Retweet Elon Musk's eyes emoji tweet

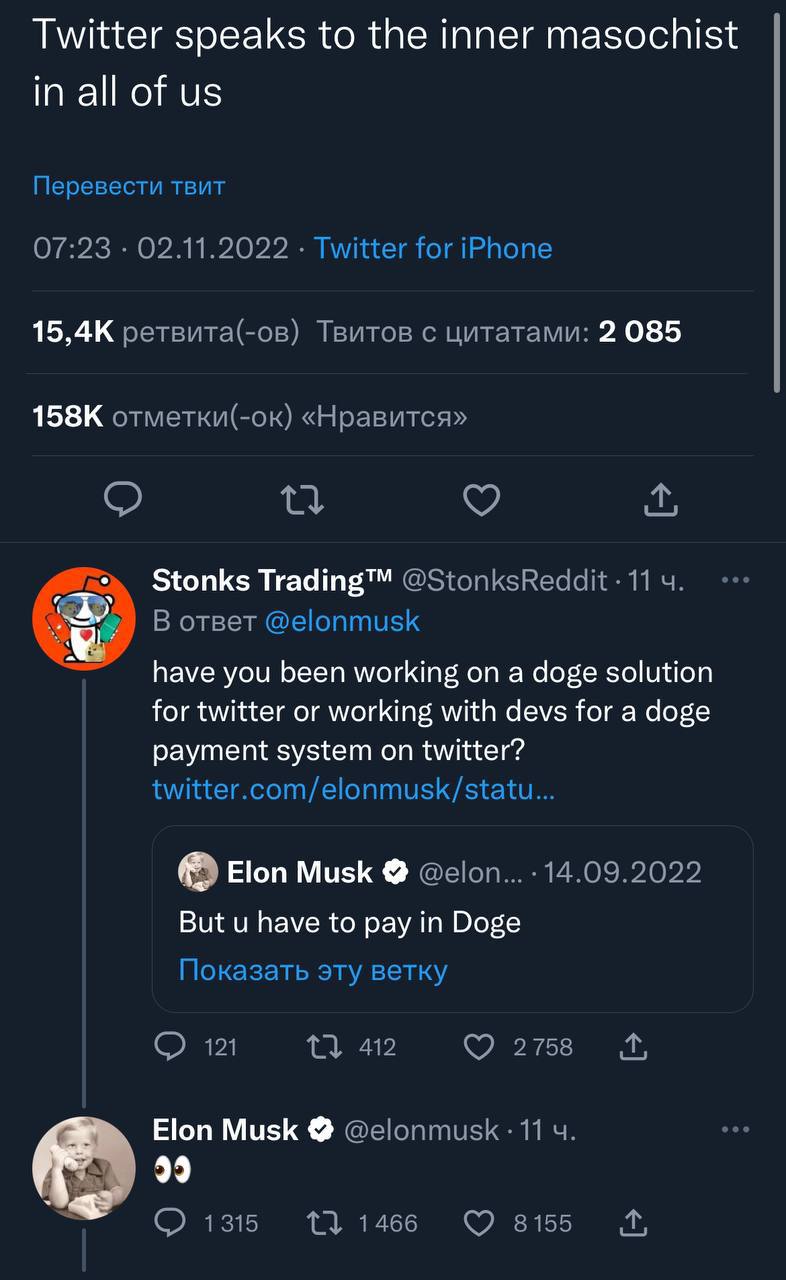[322, 1222]
